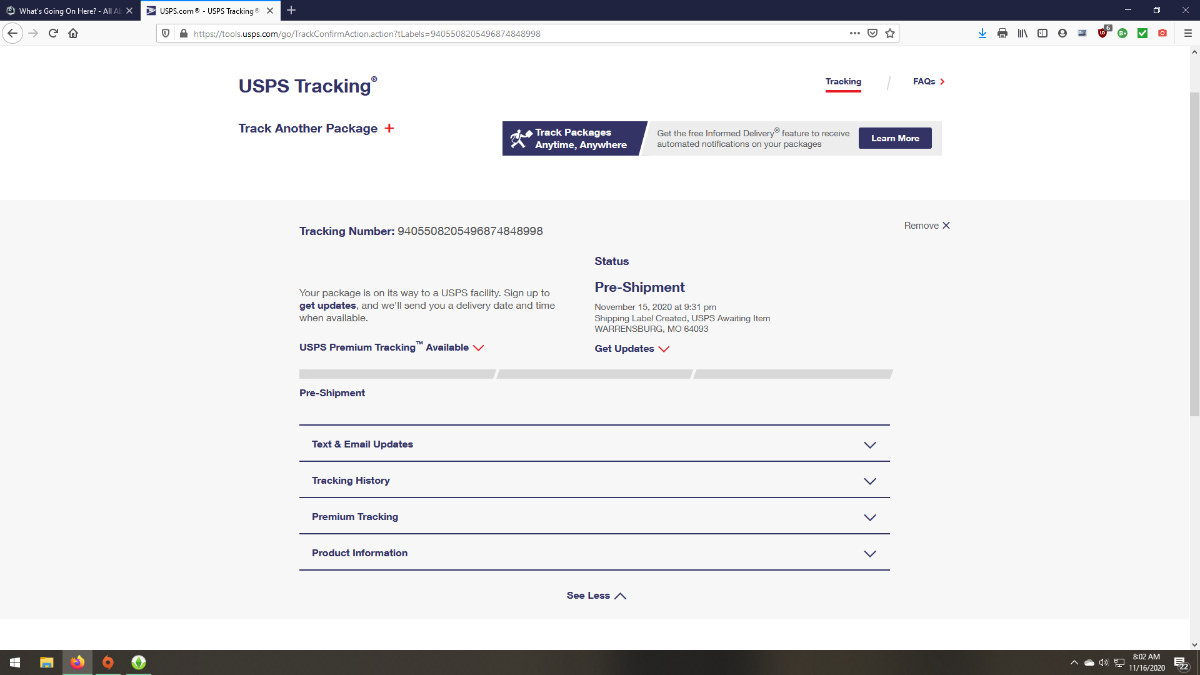Switch to What's Going On Here tab
This screenshot has height=675, width=1200.
click(70, 10)
